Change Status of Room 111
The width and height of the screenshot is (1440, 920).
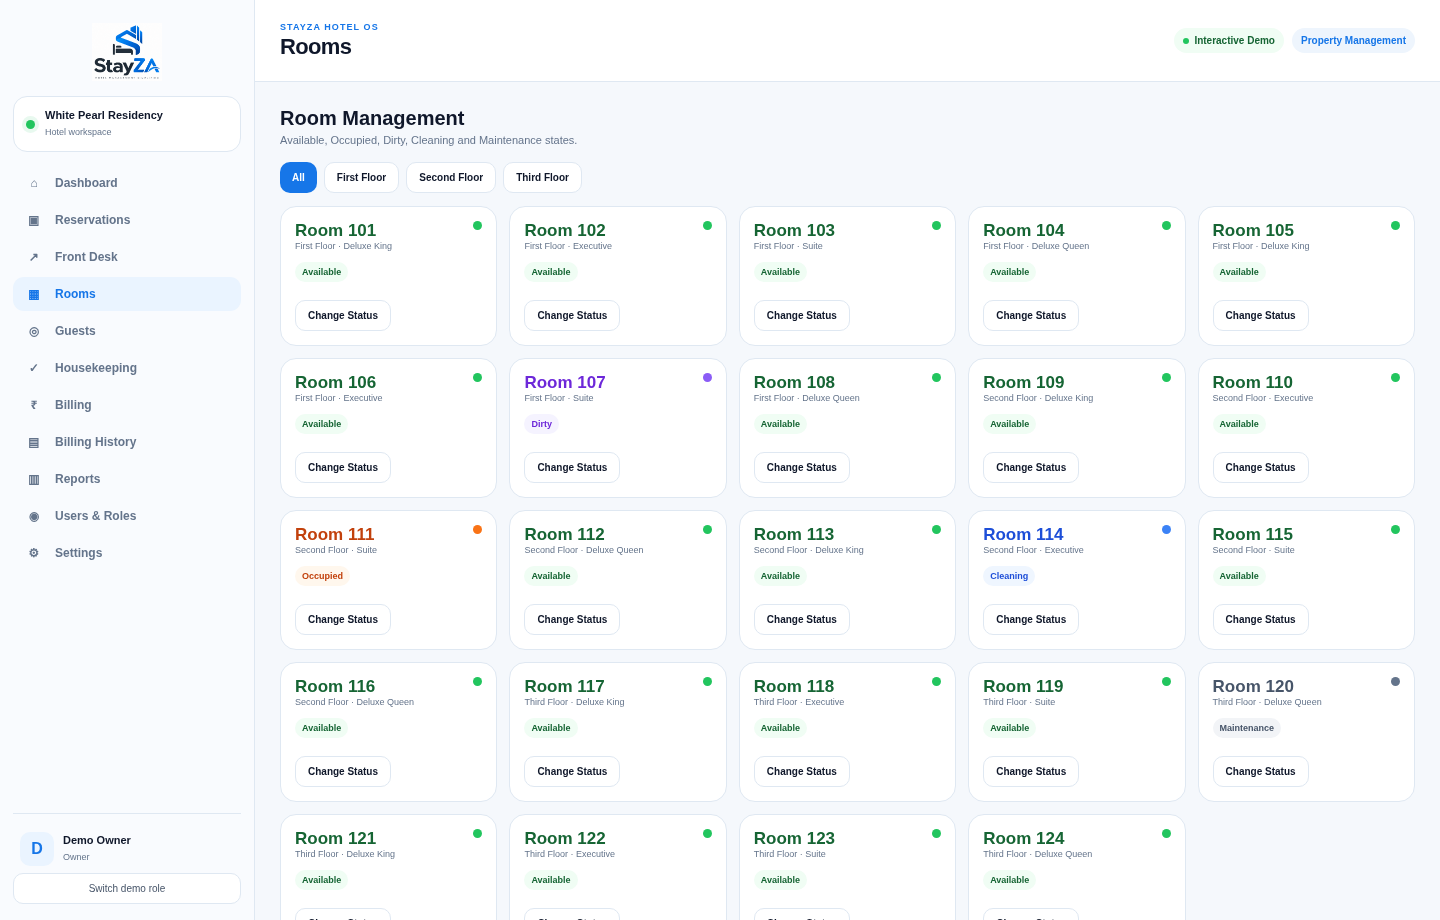tap(343, 619)
